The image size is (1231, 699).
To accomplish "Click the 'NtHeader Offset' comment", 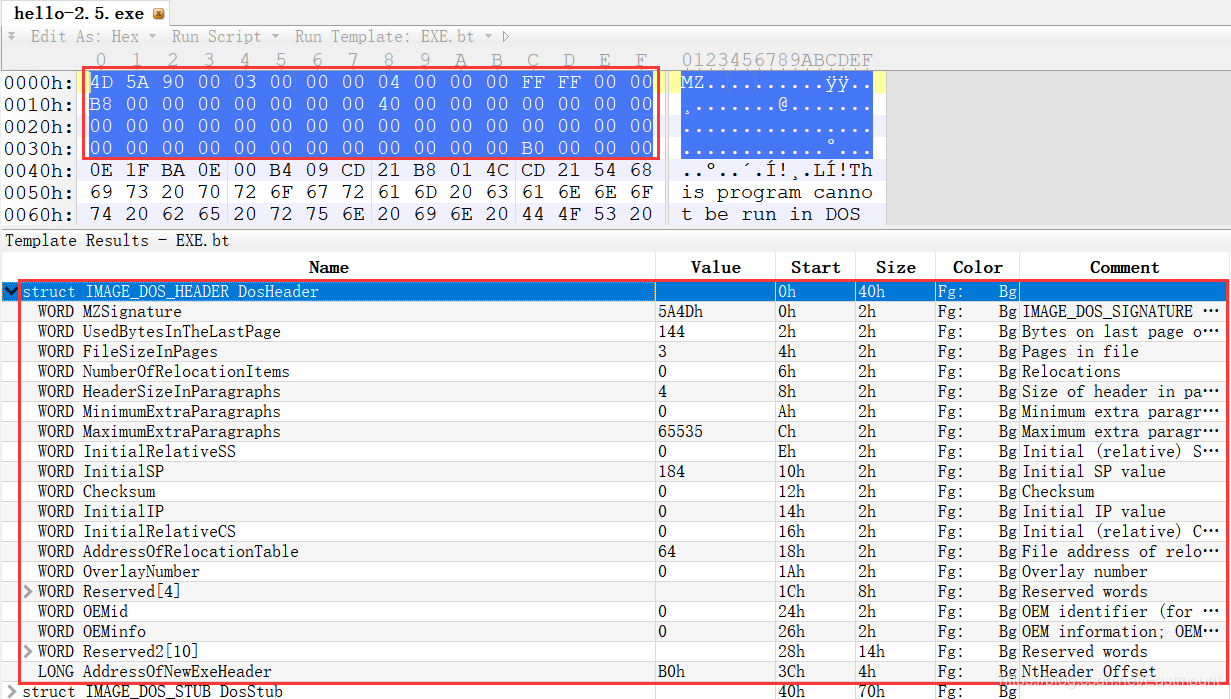I will [1089, 672].
